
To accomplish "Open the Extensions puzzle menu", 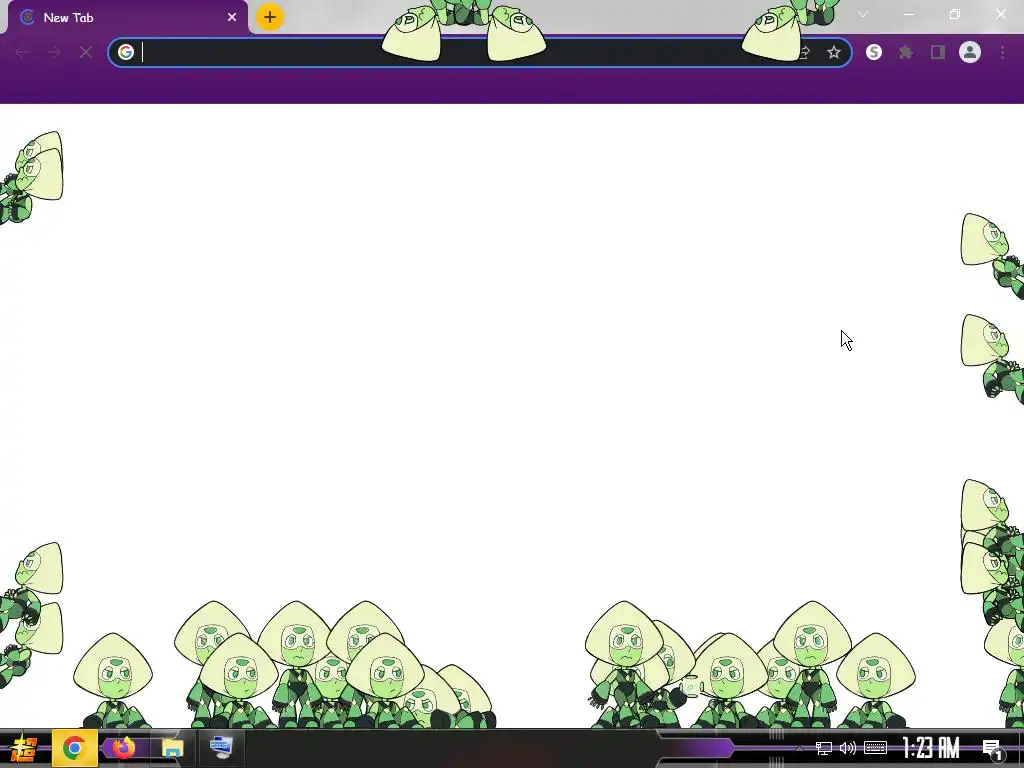I will coord(906,52).
